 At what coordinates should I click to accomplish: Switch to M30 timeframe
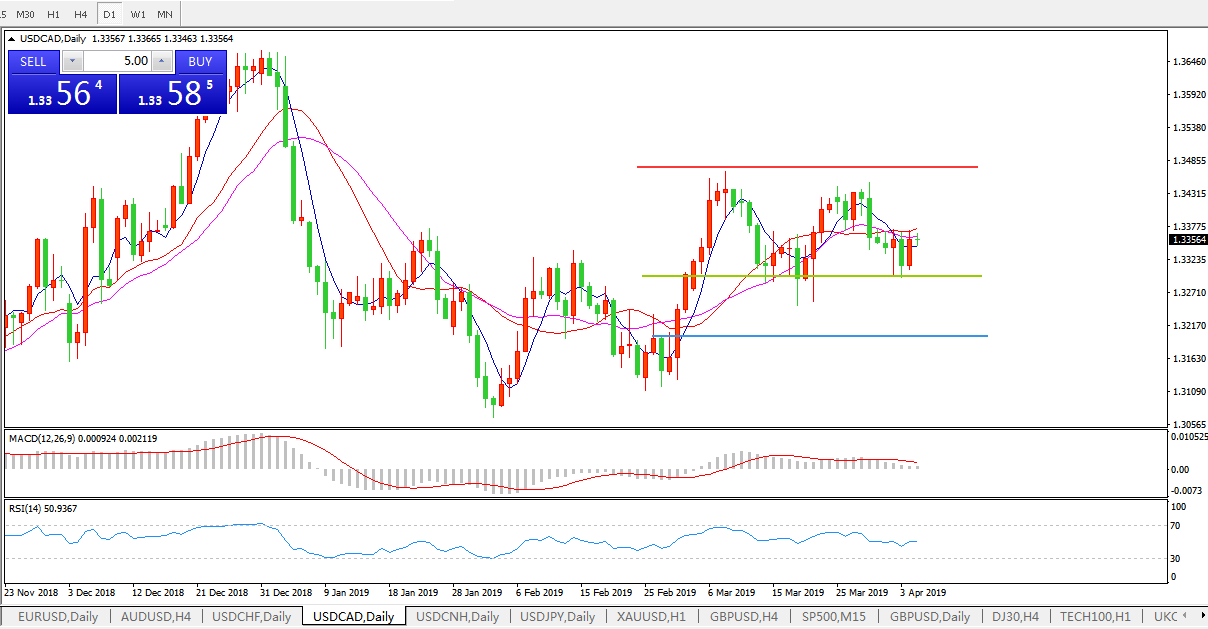tap(26, 14)
